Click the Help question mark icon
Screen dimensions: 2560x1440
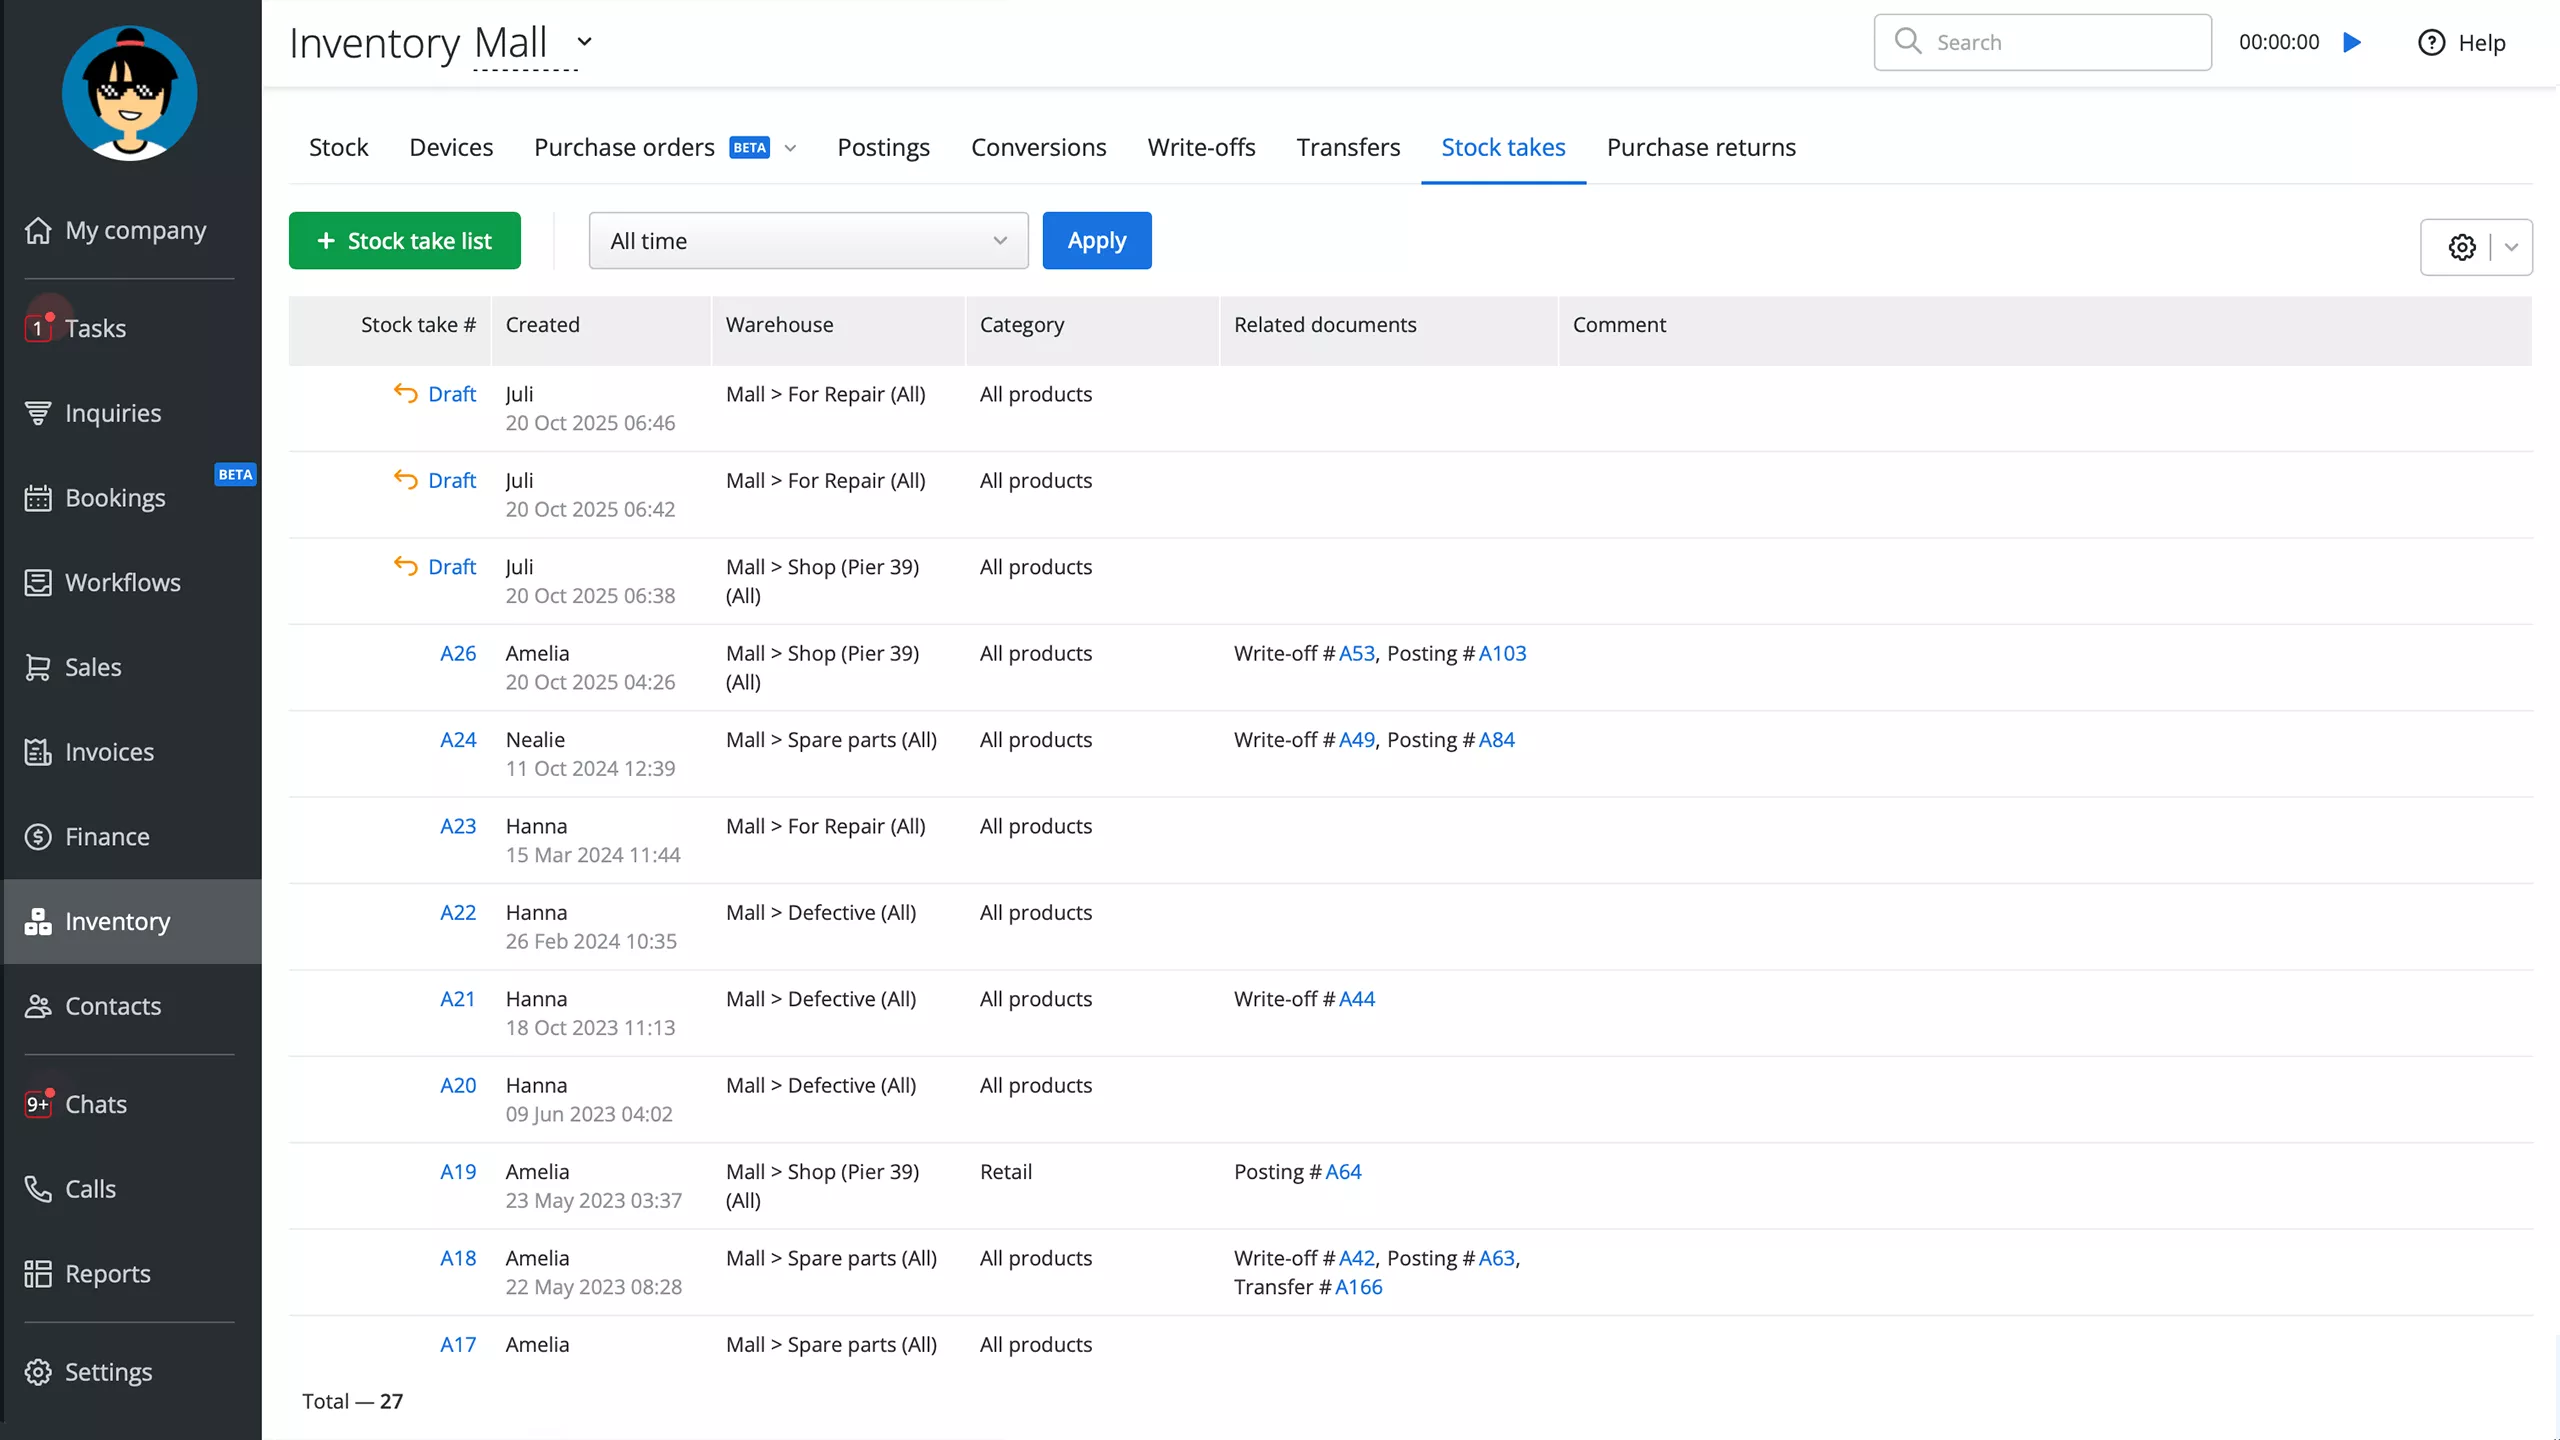(x=2431, y=43)
